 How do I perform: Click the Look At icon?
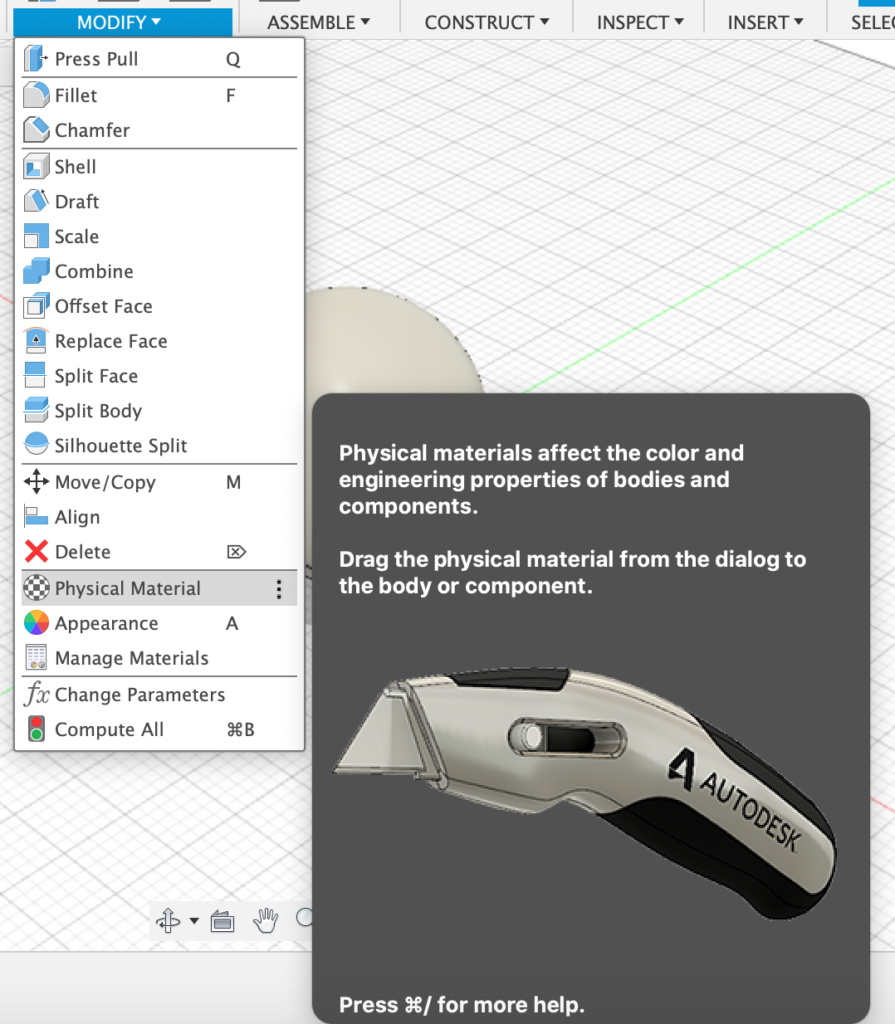click(x=222, y=921)
